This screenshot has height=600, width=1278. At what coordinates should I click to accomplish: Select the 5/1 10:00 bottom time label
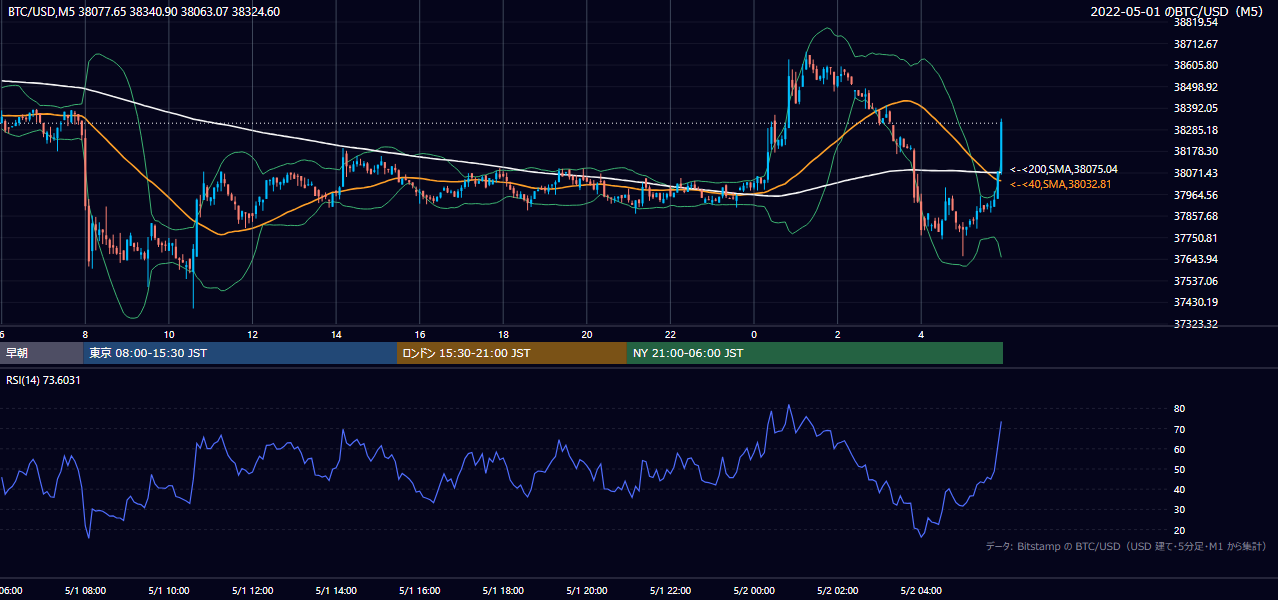tap(168, 590)
